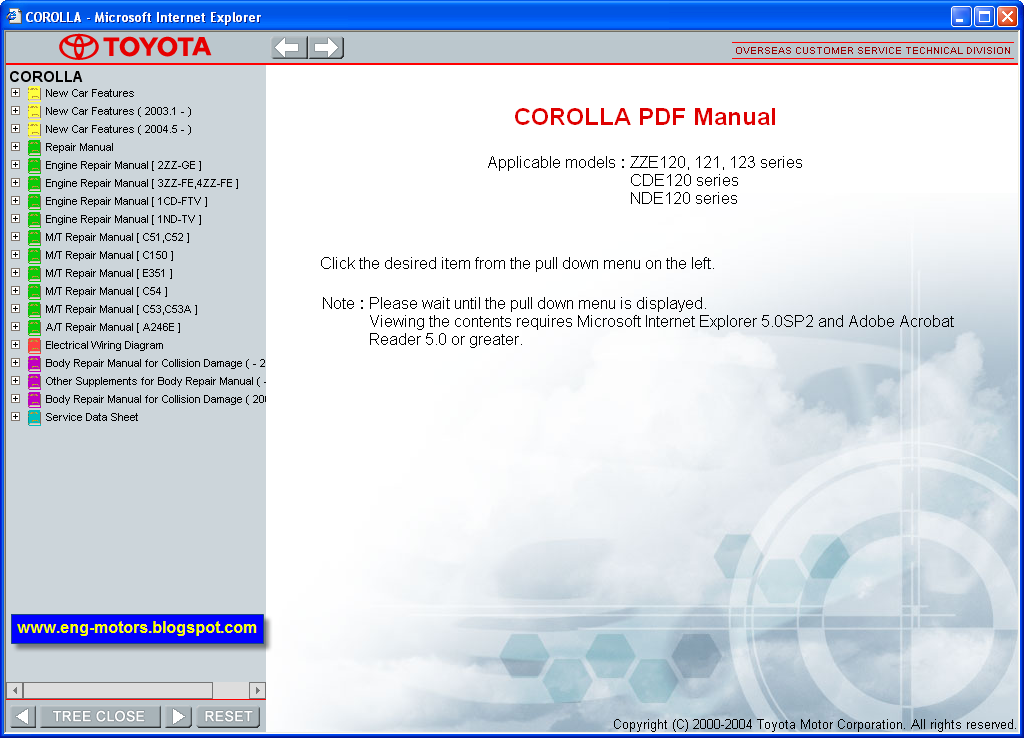This screenshot has height=738, width=1024.
Task: Expand the Engine Repair Manual [1CD-FTV] node
Action: (14, 201)
